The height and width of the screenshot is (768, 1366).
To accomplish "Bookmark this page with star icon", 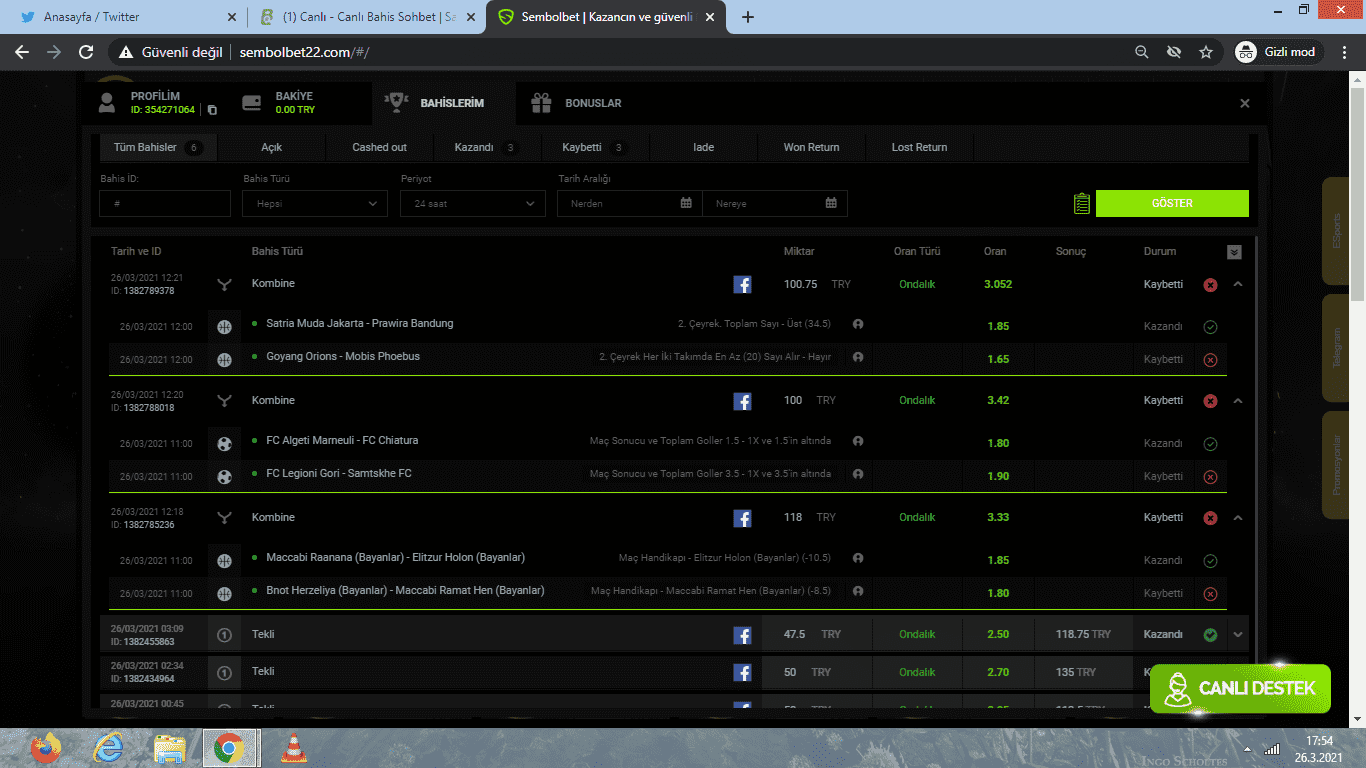I will [x=1206, y=52].
